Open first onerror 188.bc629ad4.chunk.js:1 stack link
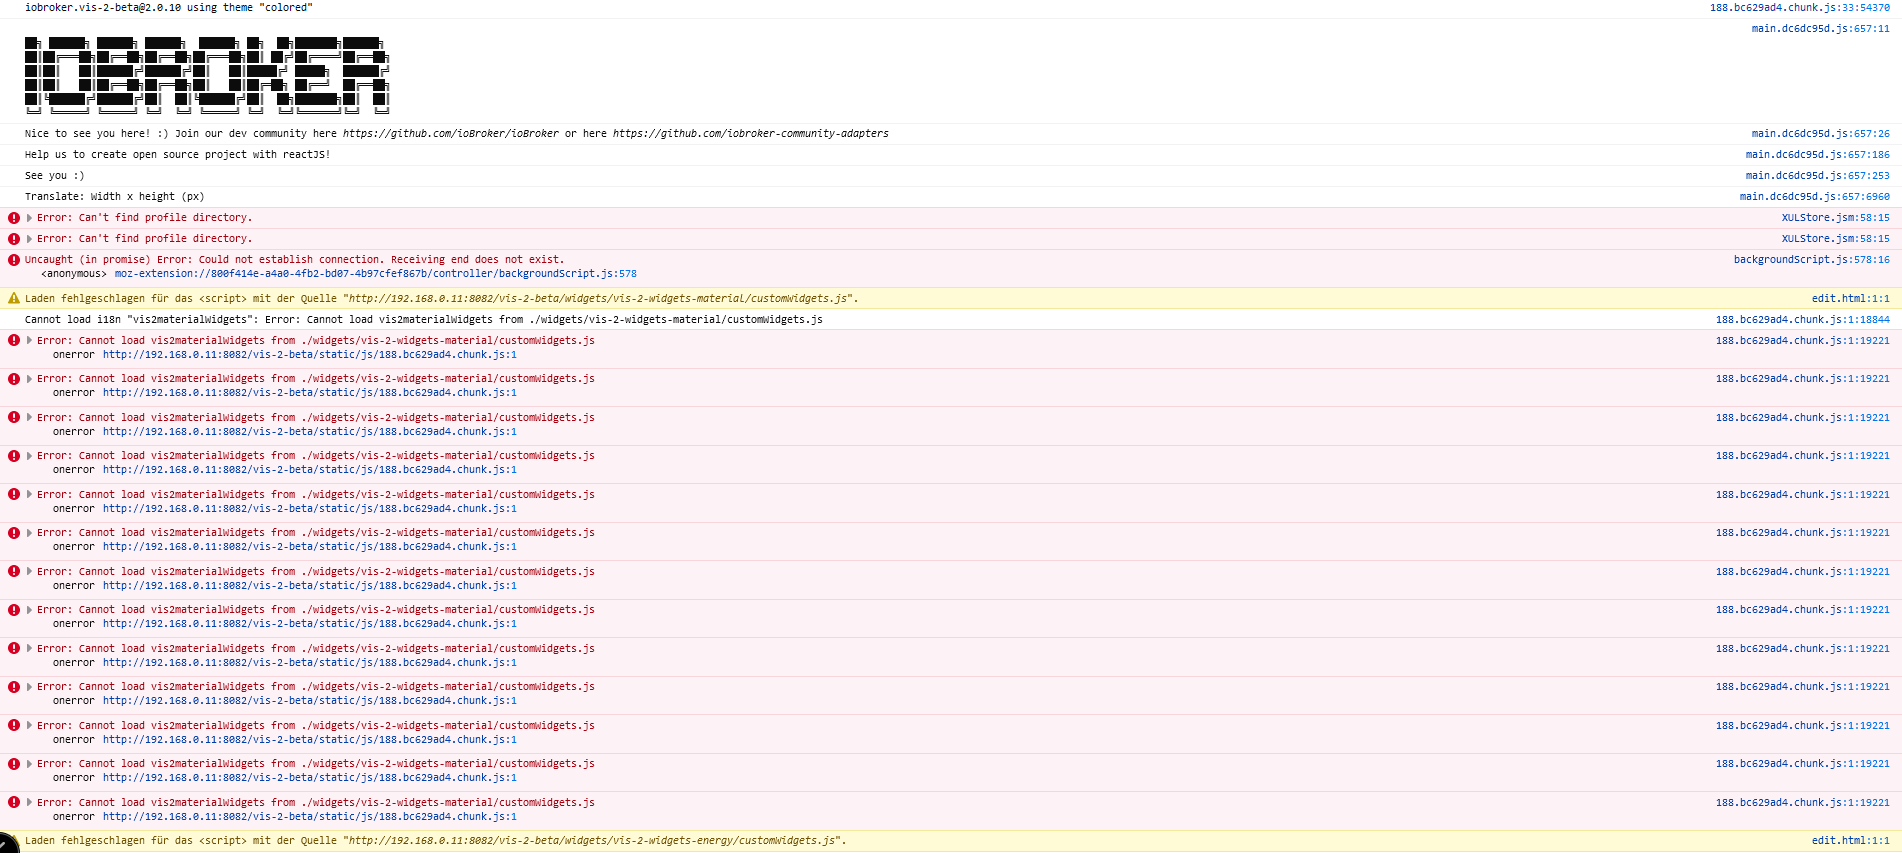The width and height of the screenshot is (1902, 853). pos(309,355)
